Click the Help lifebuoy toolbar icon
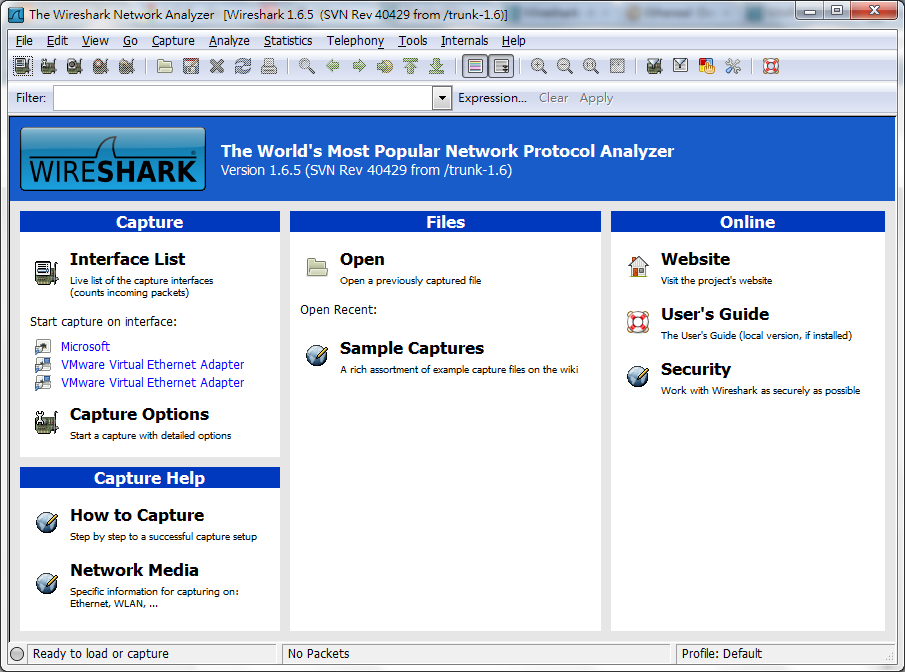The height and width of the screenshot is (672, 905). (x=771, y=66)
